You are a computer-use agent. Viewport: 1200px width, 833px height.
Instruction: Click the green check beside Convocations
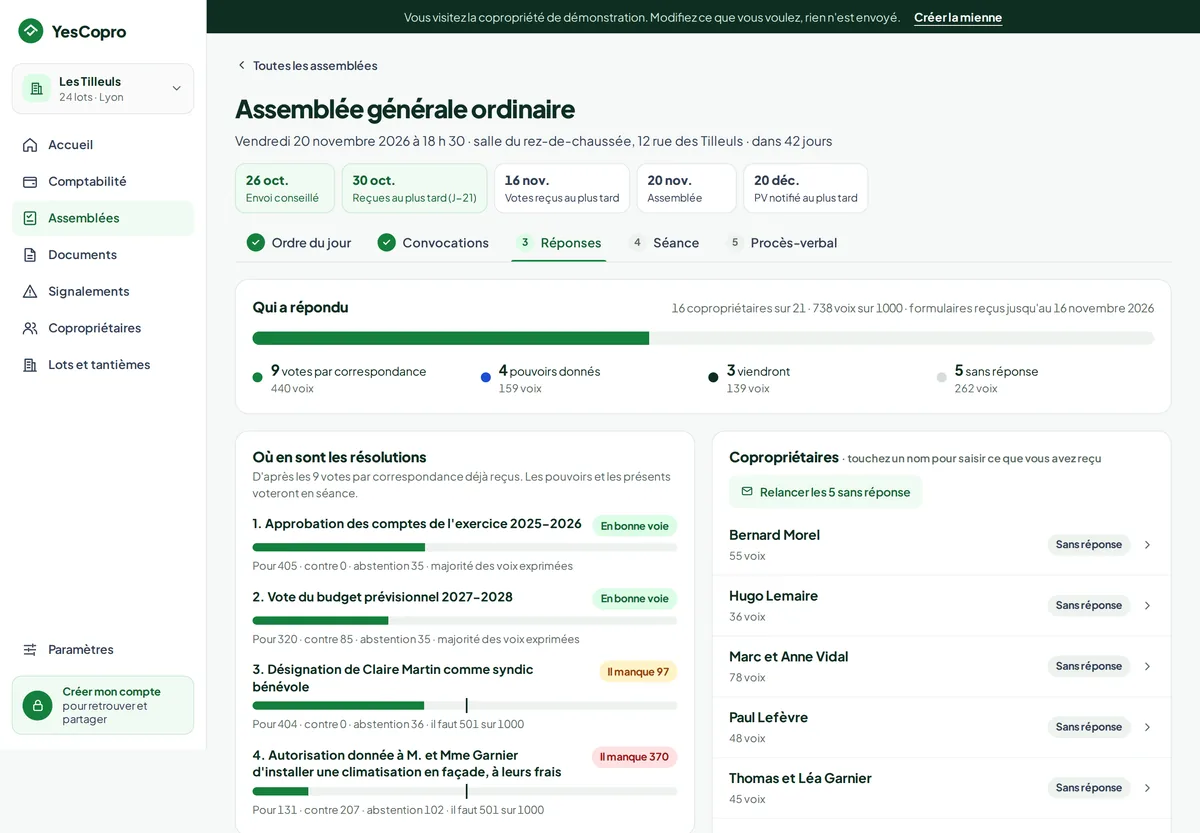coord(387,242)
